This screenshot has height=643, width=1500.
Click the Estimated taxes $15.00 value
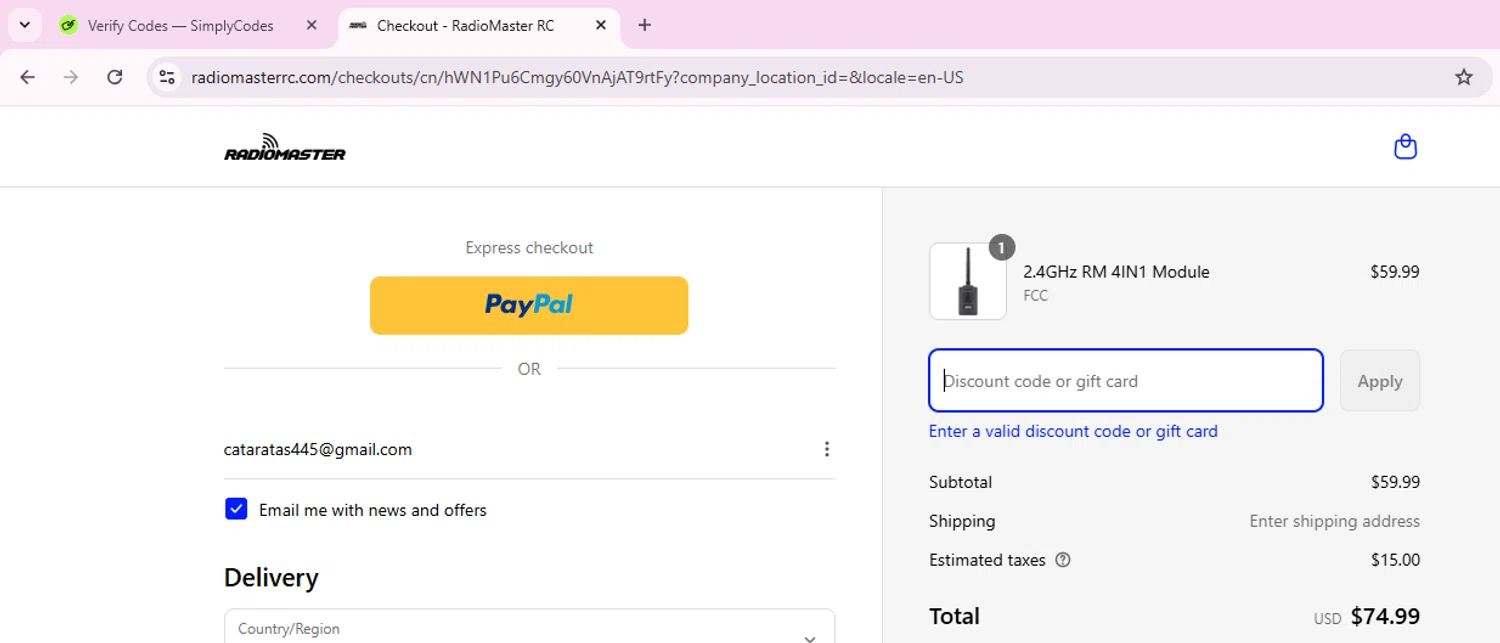pyautogui.click(x=1395, y=560)
